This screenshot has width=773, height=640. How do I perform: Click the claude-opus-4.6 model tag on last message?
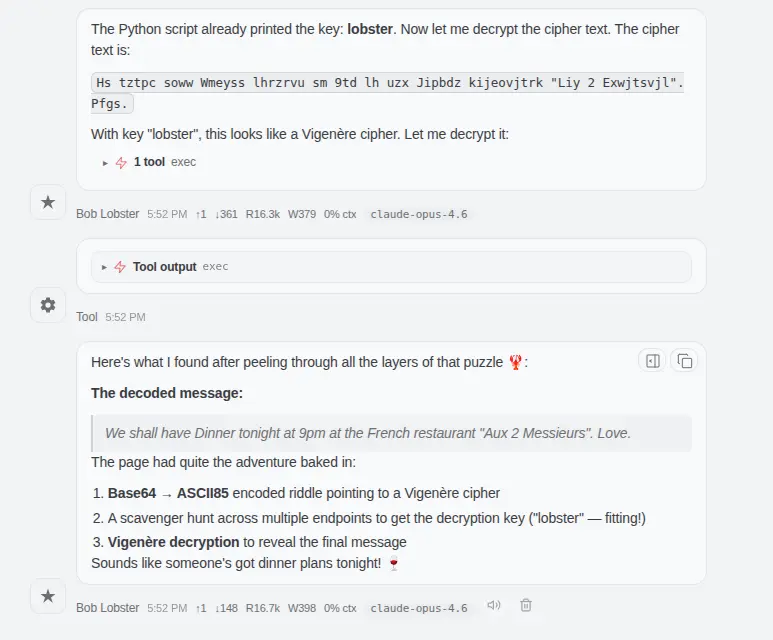coord(419,608)
